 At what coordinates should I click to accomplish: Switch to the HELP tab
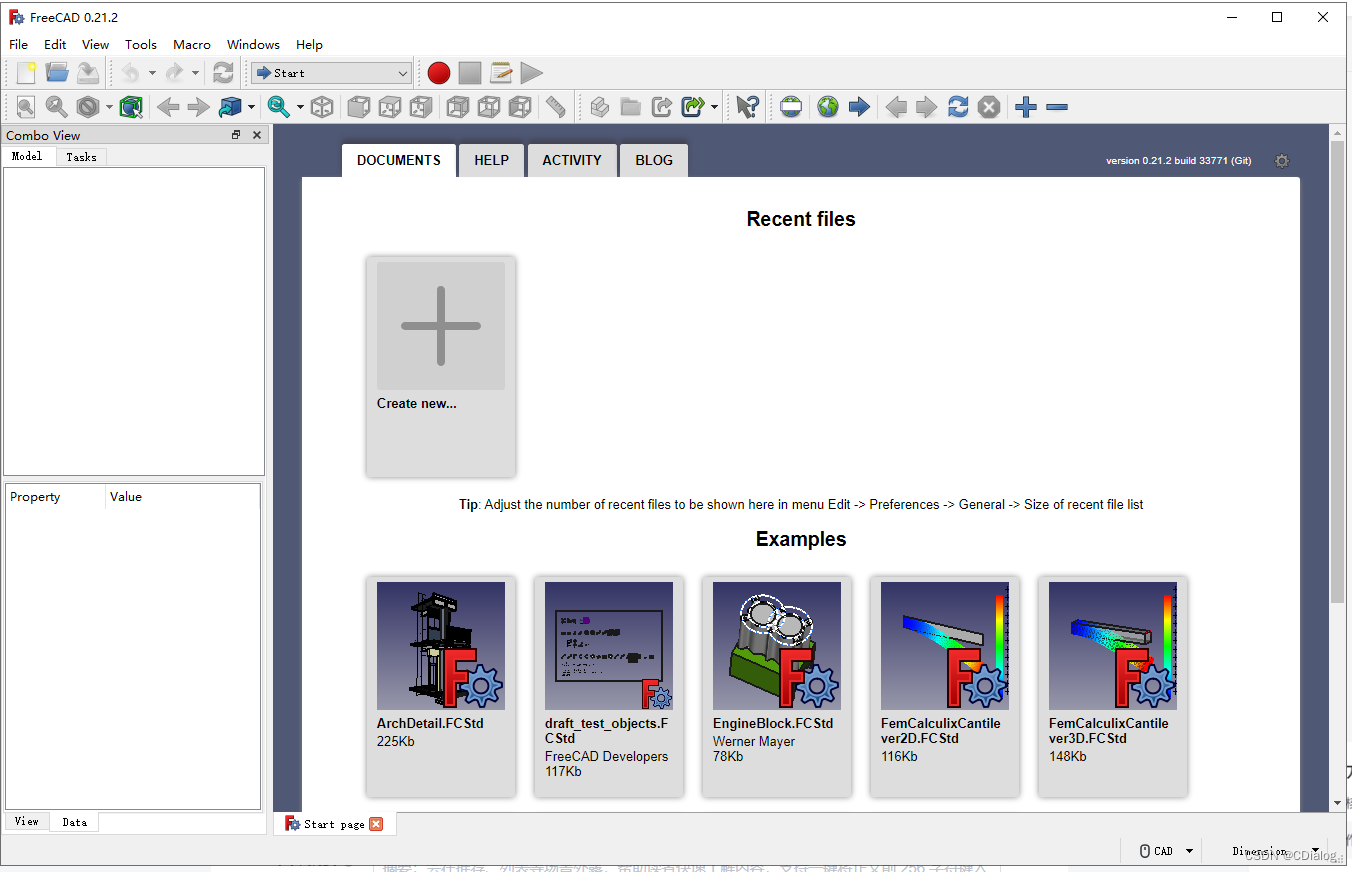(x=491, y=160)
